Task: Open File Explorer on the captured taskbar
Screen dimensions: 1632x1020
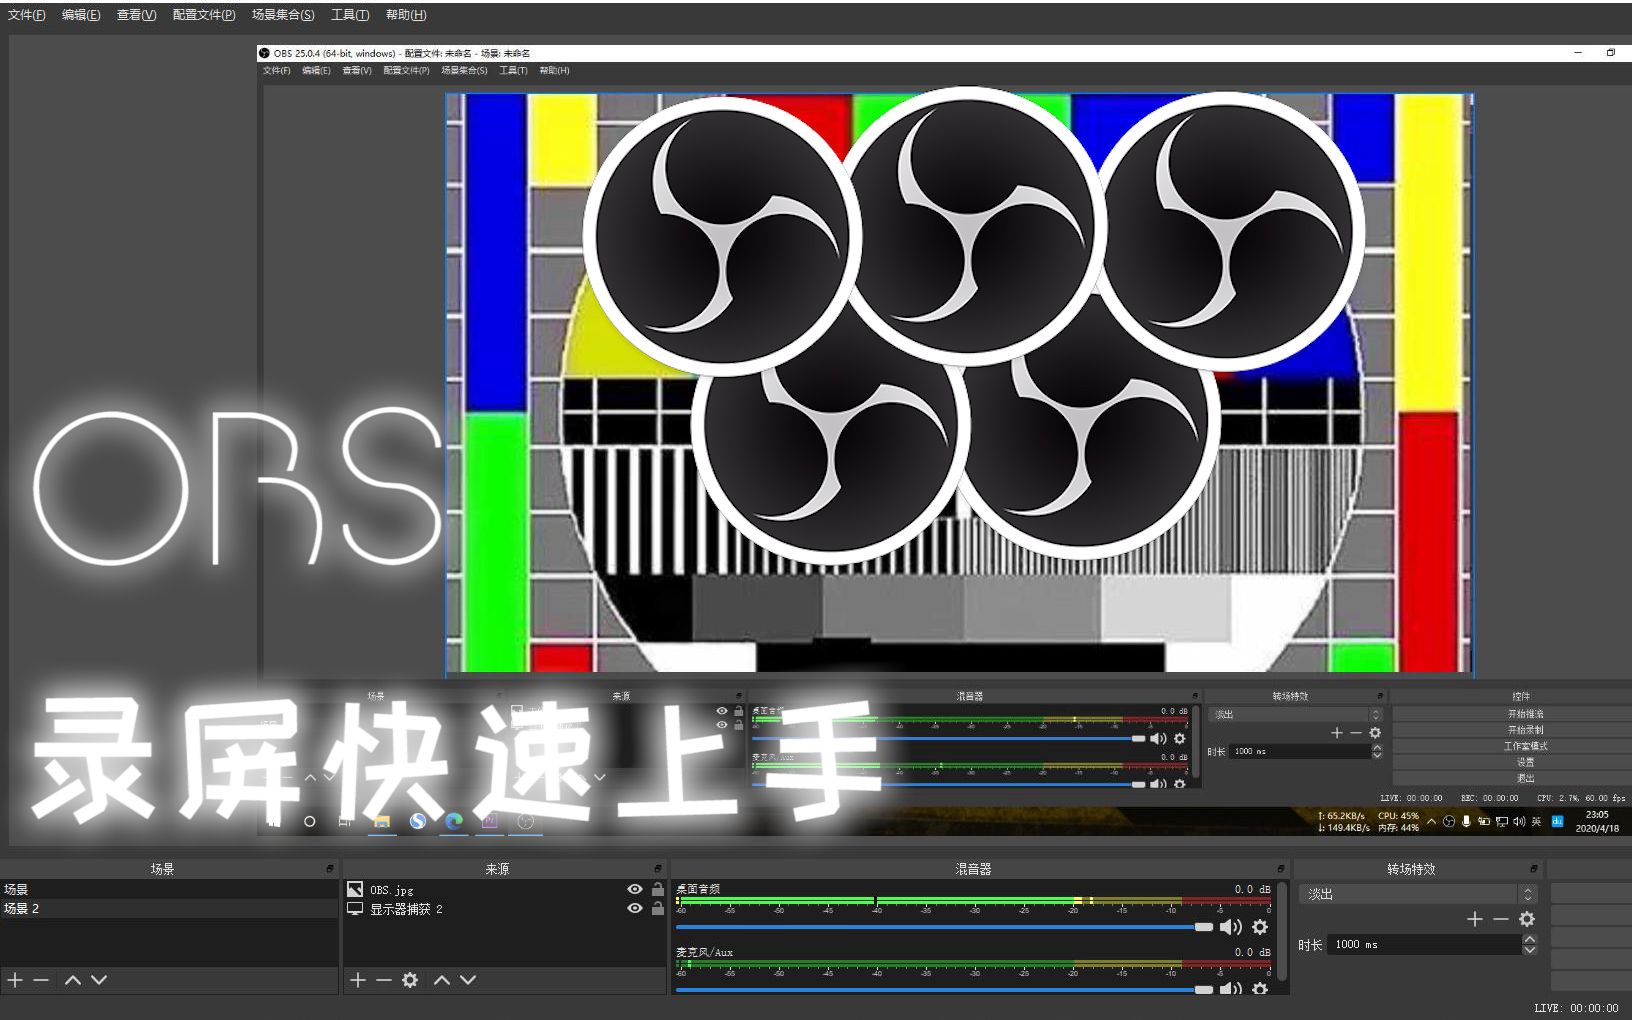Action: click(381, 821)
